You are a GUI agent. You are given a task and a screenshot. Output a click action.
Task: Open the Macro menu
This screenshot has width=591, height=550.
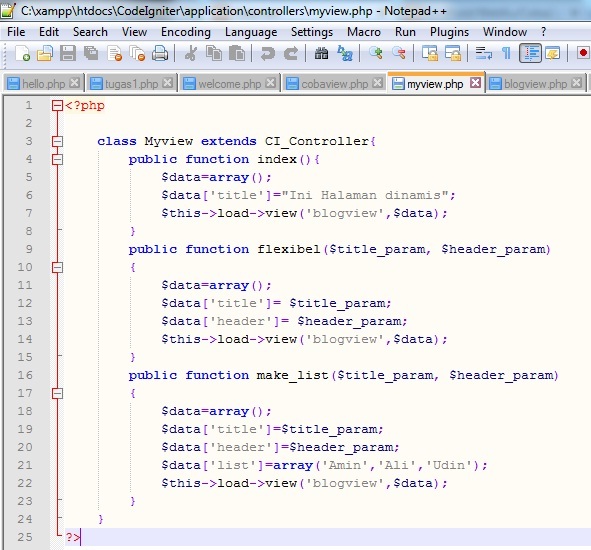[364, 32]
